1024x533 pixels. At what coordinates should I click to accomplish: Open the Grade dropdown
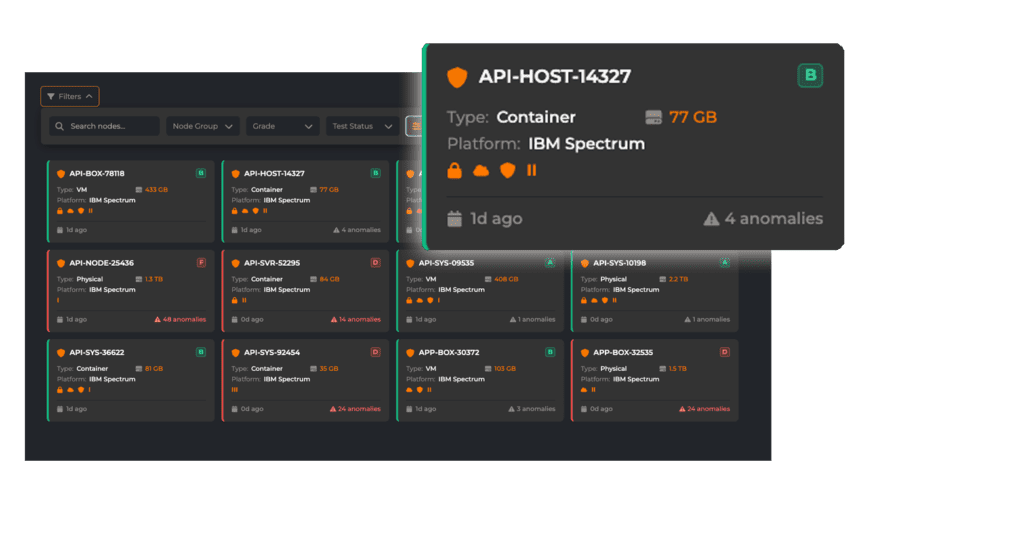pos(282,126)
